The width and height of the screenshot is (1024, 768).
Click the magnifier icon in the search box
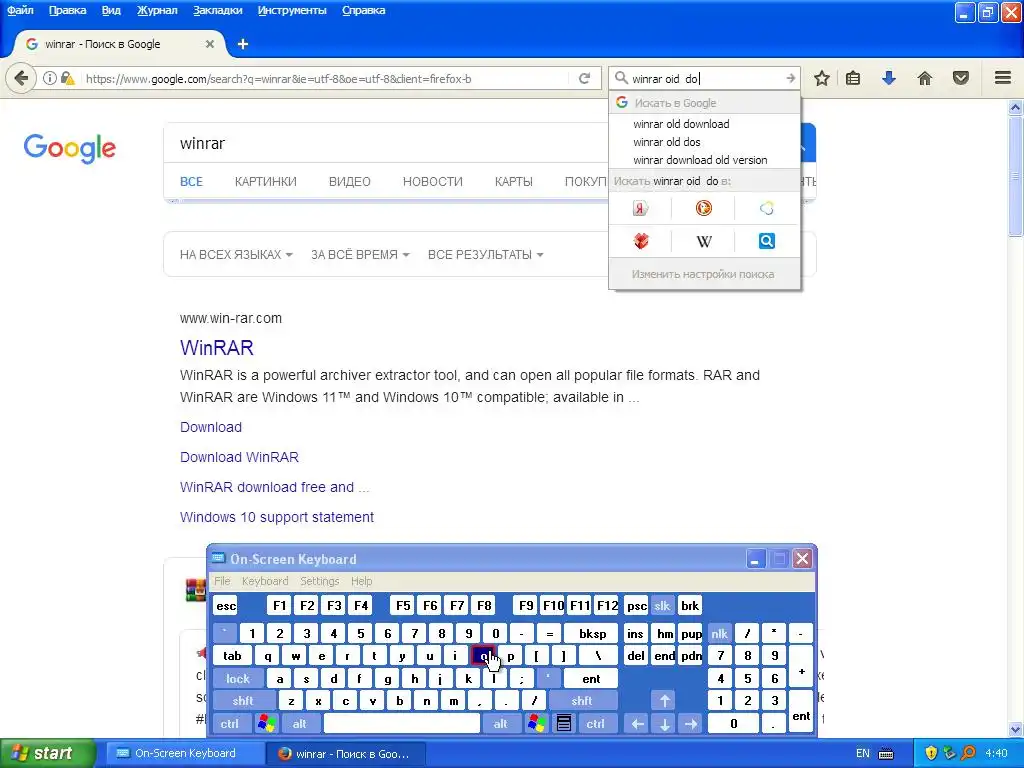click(x=621, y=78)
